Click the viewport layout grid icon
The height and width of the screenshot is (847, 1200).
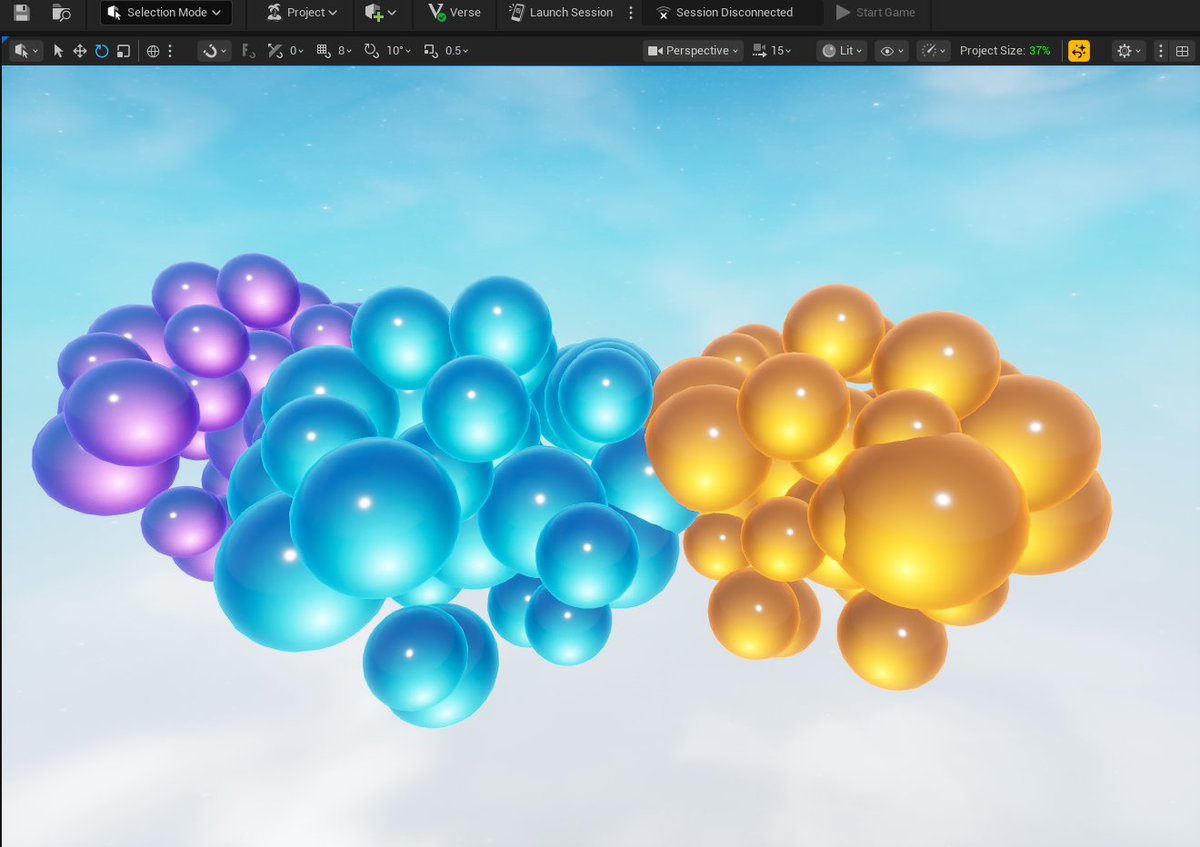1181,51
